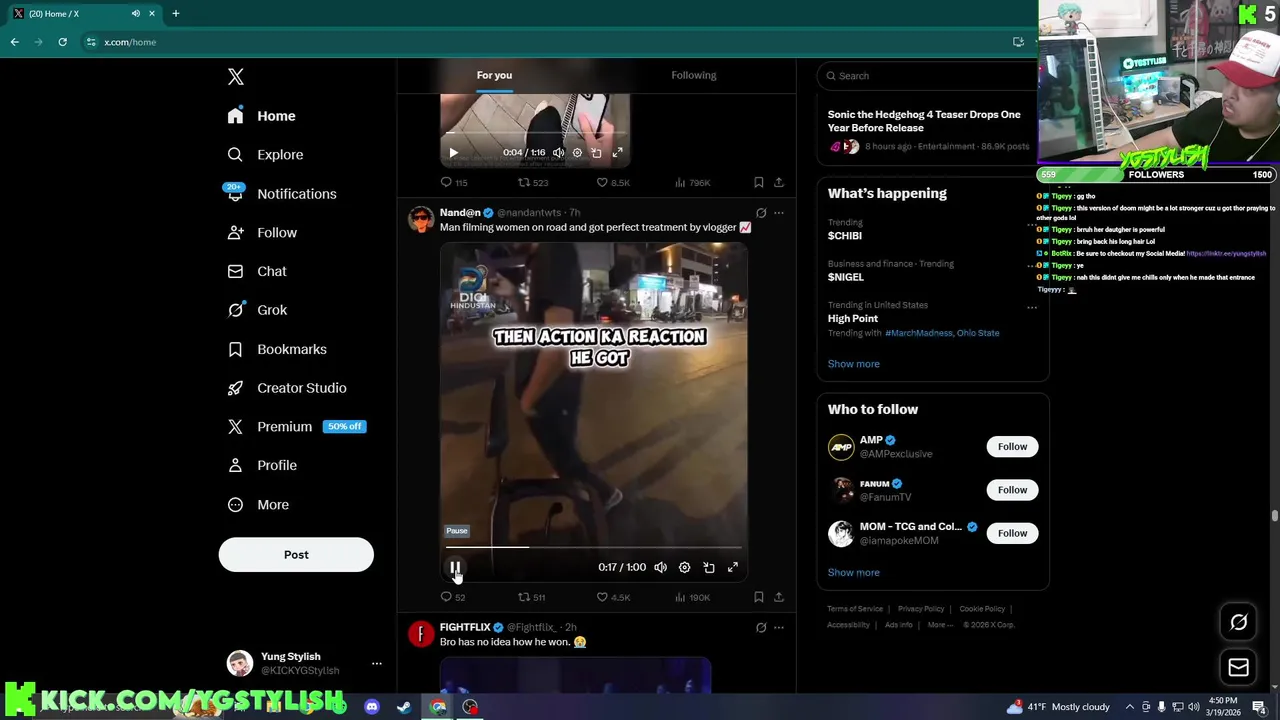Open more options for High Point trend
1280x720 pixels.
click(x=1032, y=307)
